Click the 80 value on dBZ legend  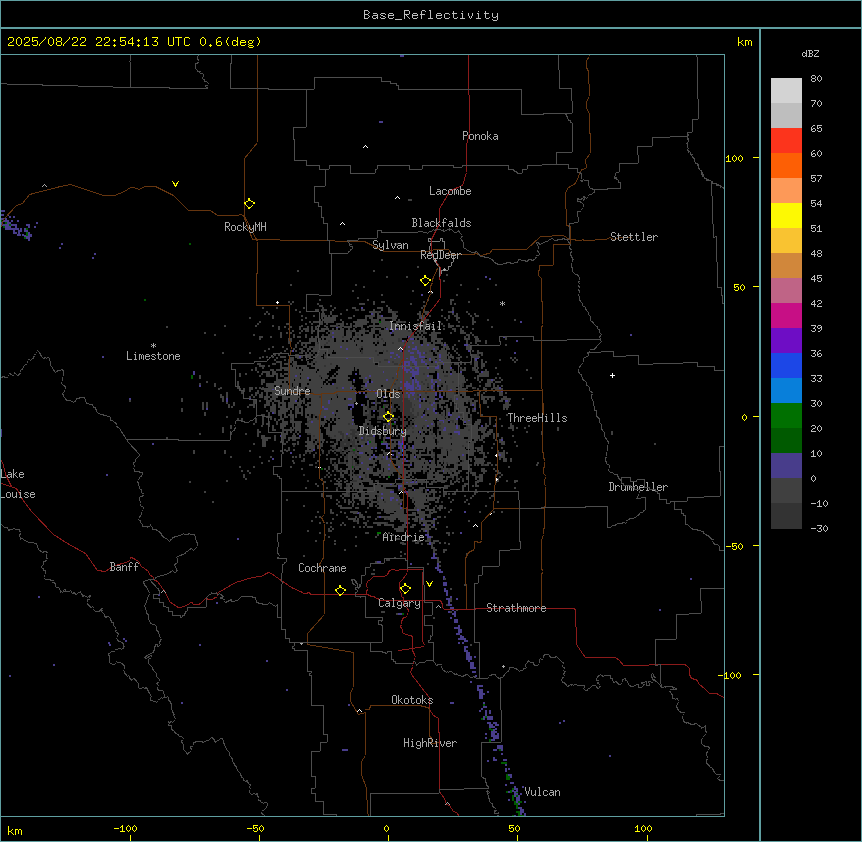point(816,79)
